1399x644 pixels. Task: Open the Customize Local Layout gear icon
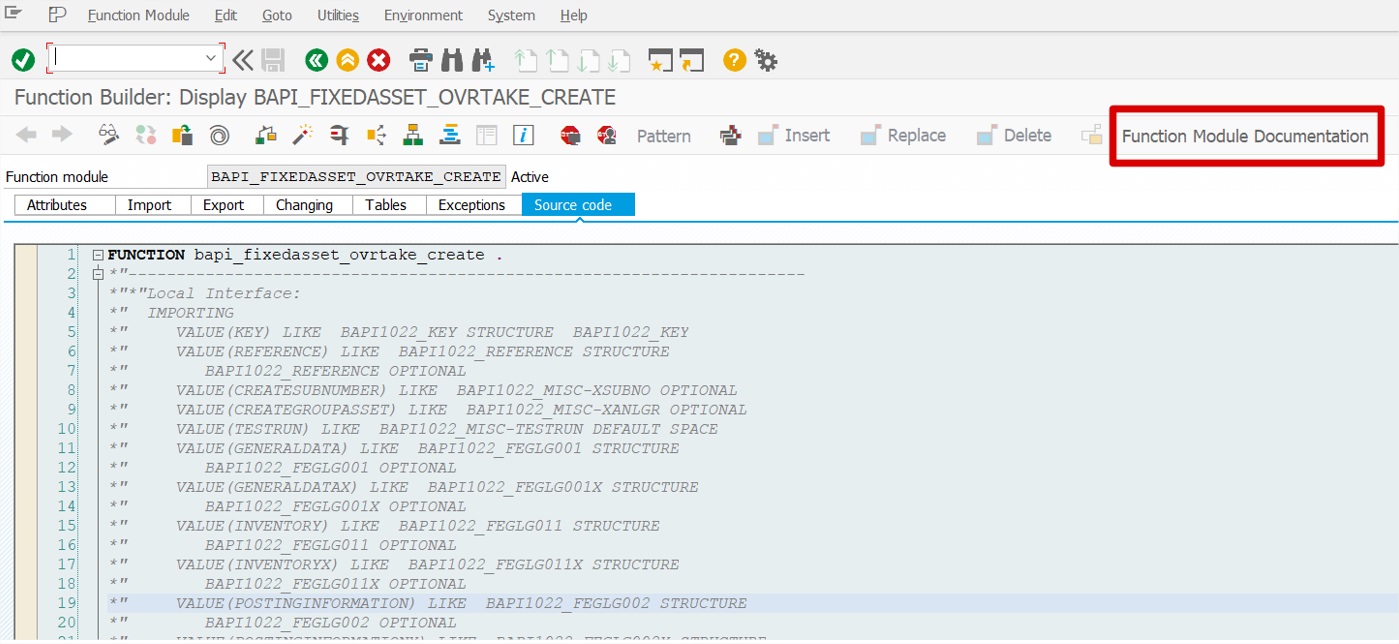[765, 60]
